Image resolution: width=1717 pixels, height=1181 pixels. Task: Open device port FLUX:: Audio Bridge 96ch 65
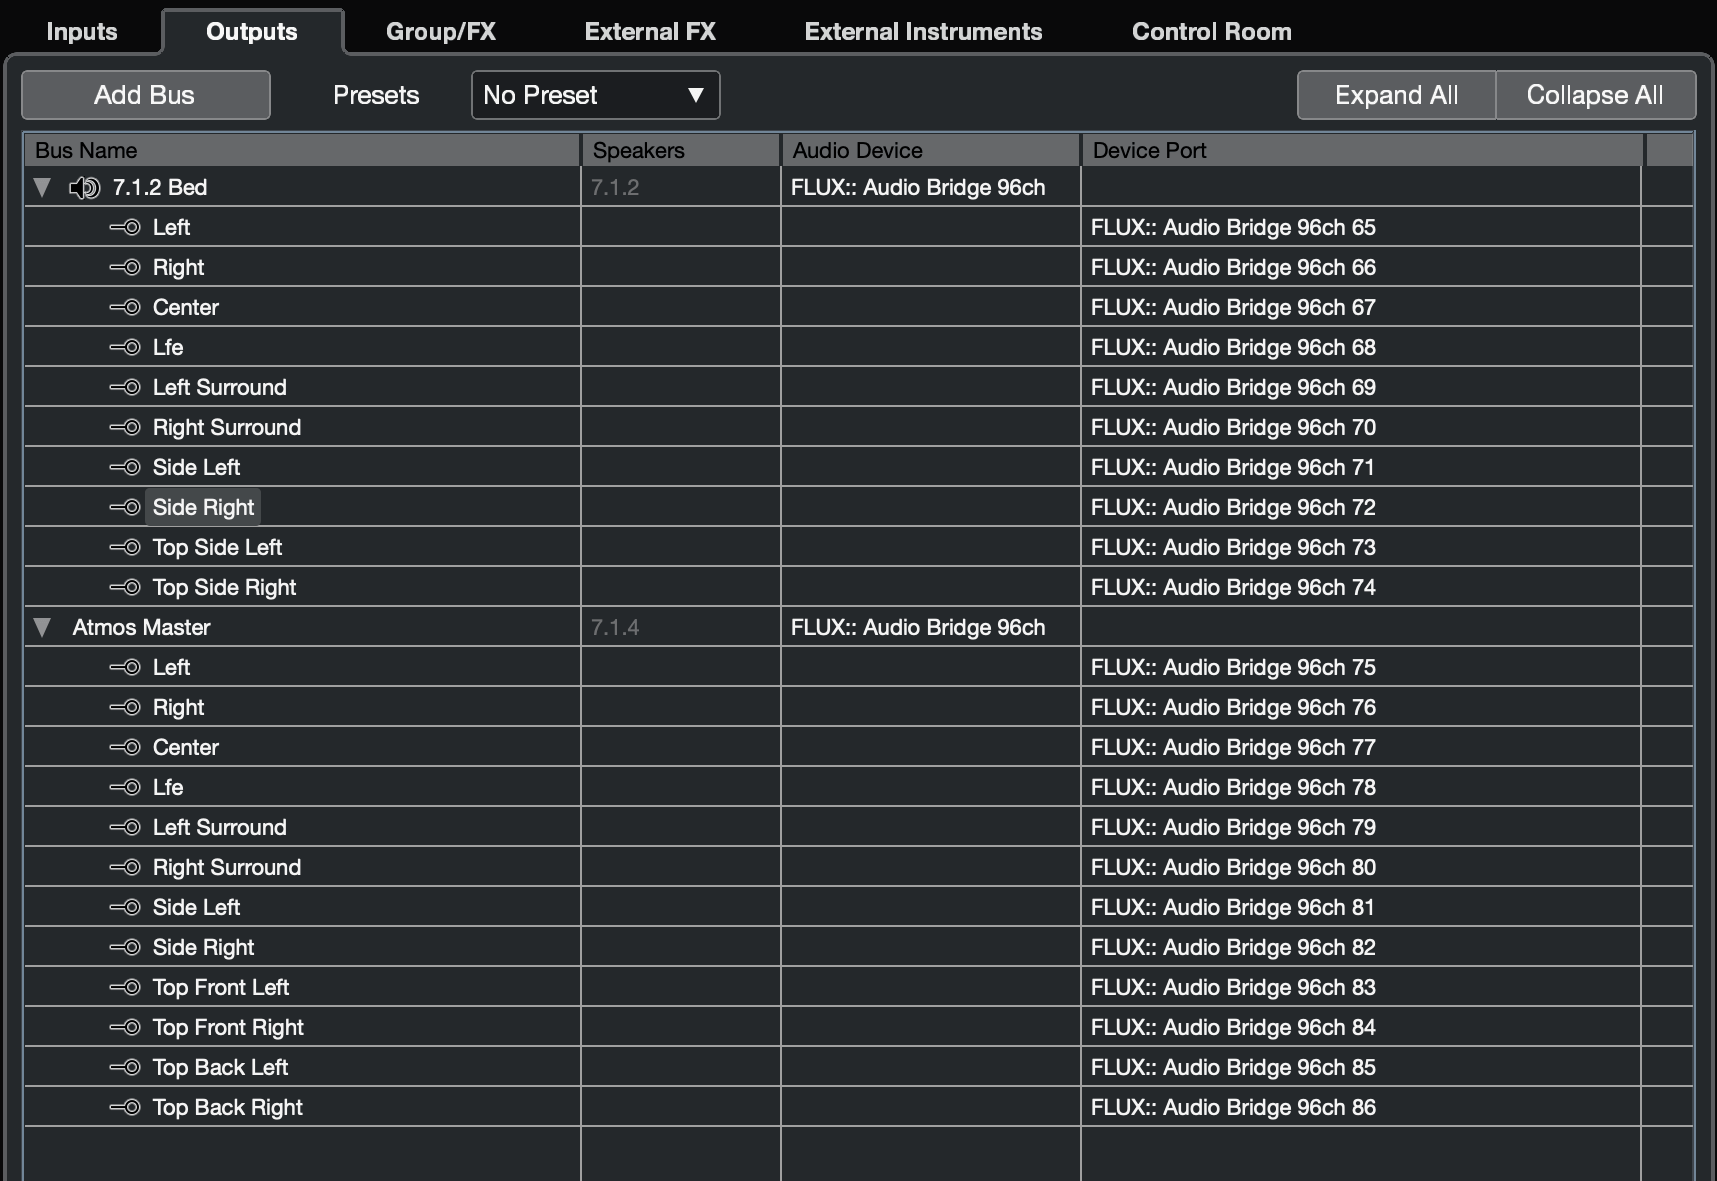click(1232, 227)
